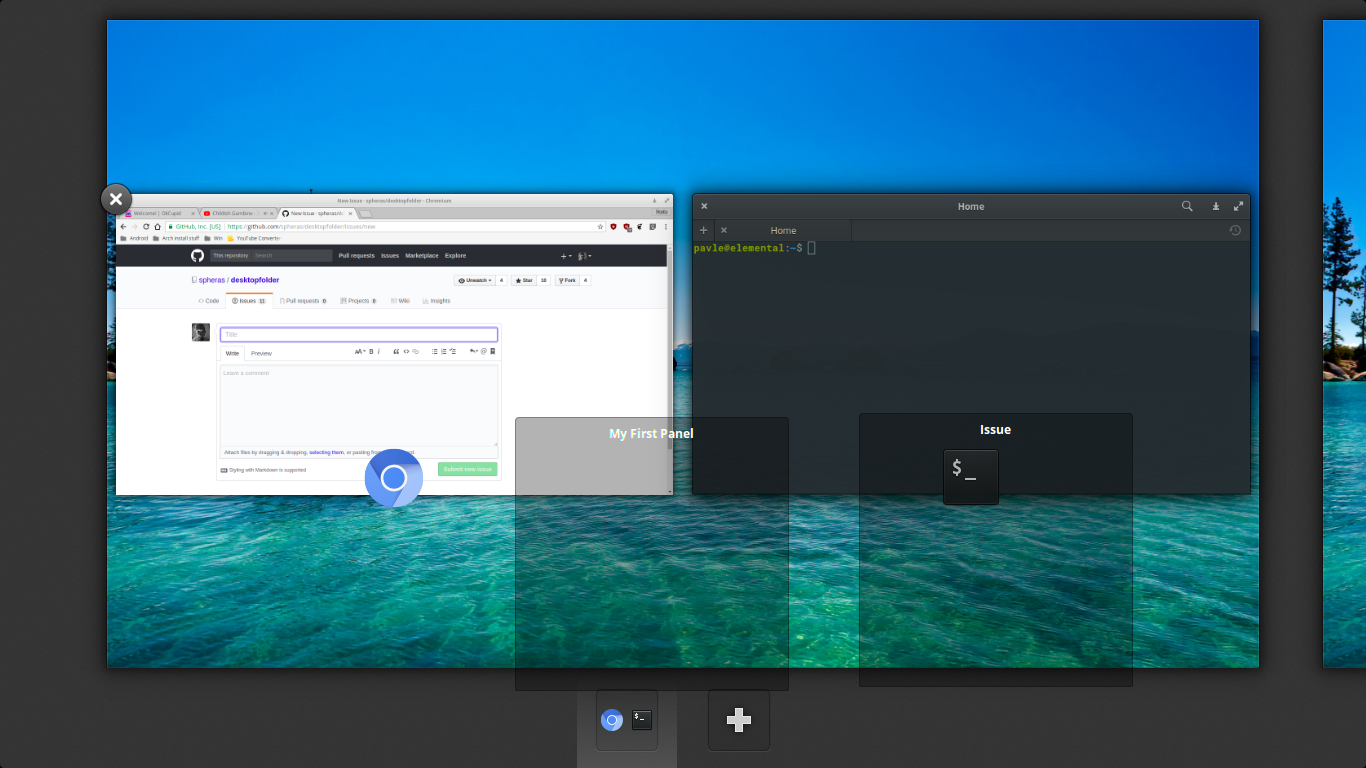Image resolution: width=1366 pixels, height=768 pixels.
Task: Open the desktopfolder repository link
Action: [x=255, y=281]
